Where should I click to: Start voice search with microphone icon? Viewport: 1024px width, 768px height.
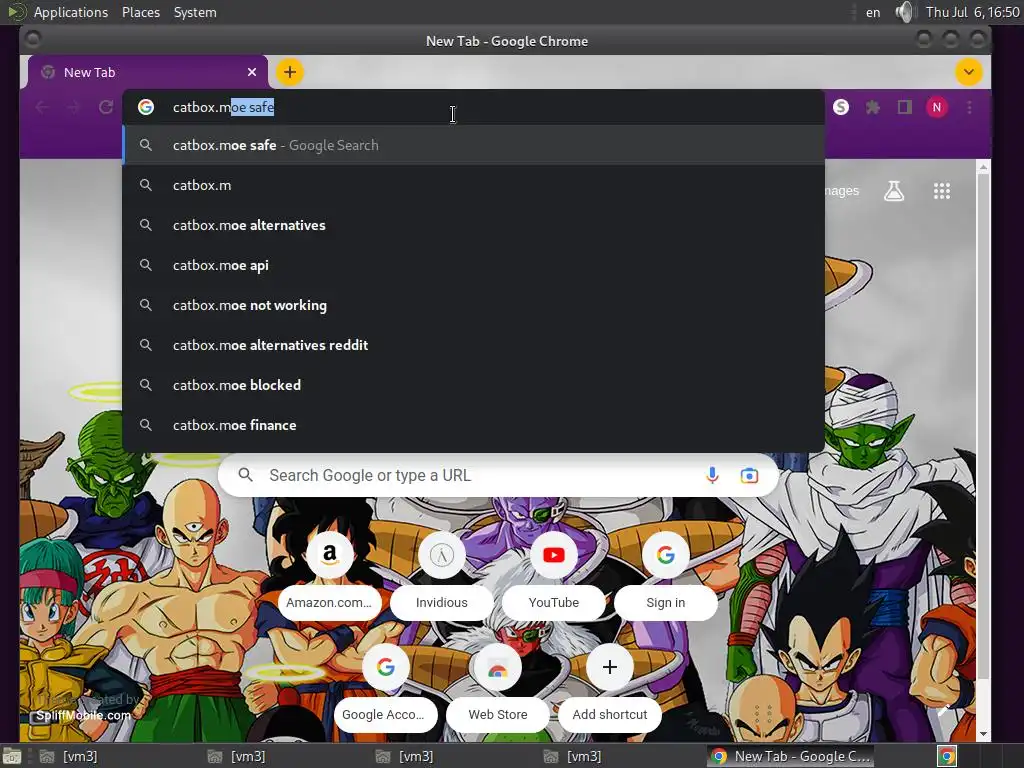[x=712, y=475]
